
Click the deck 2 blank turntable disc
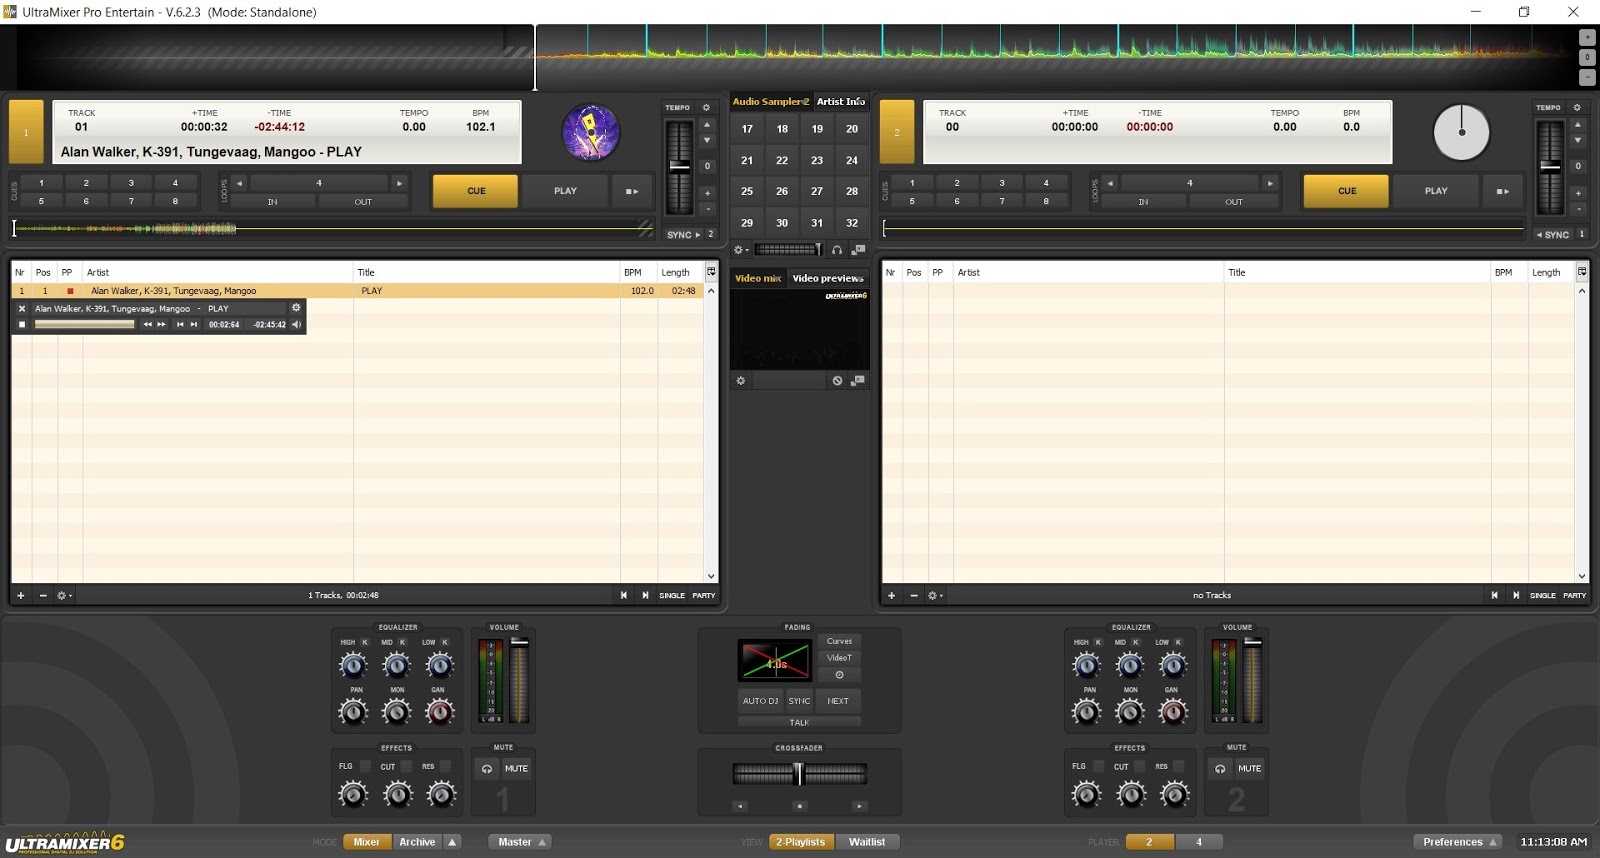tap(1461, 132)
